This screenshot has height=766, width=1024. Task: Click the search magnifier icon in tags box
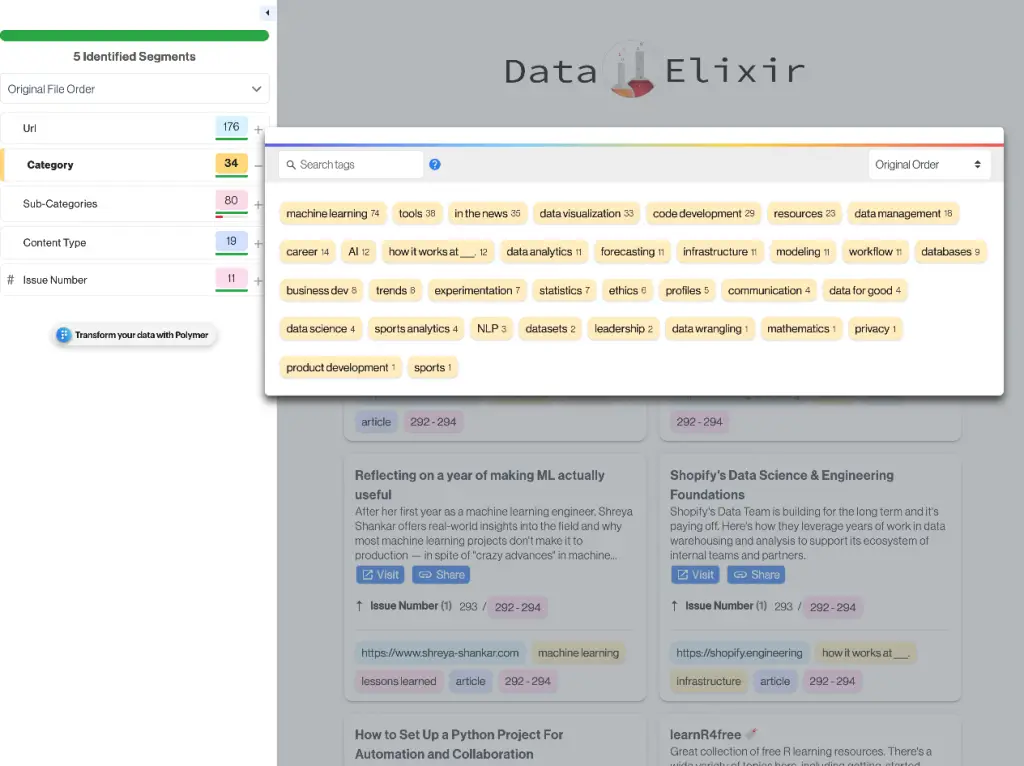point(291,165)
